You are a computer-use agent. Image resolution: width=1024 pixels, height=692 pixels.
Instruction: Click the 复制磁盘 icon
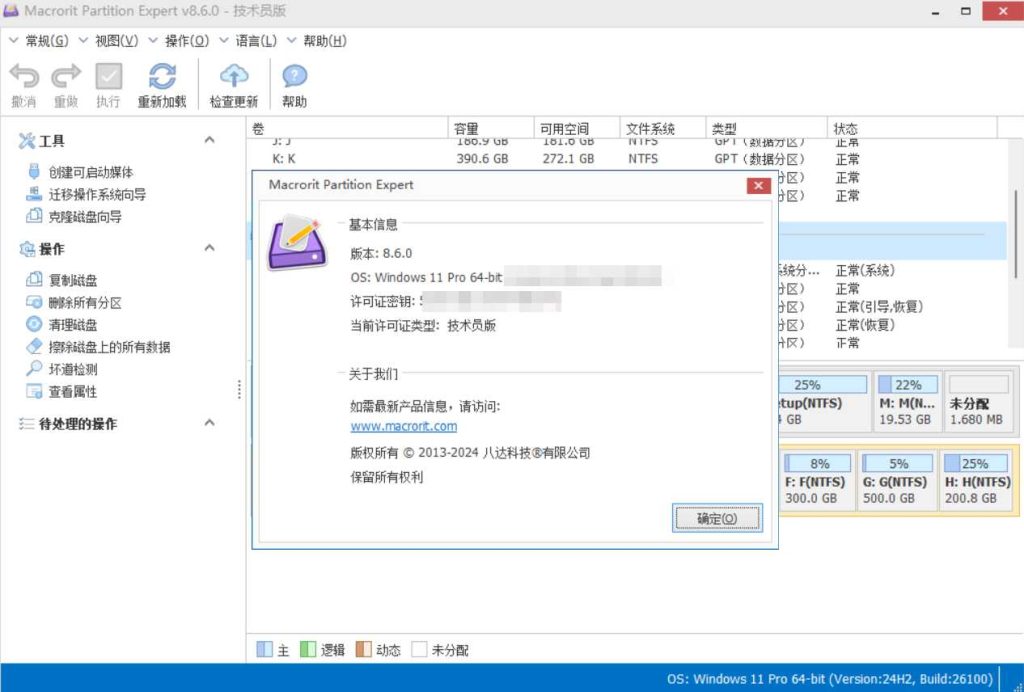tap(34, 279)
